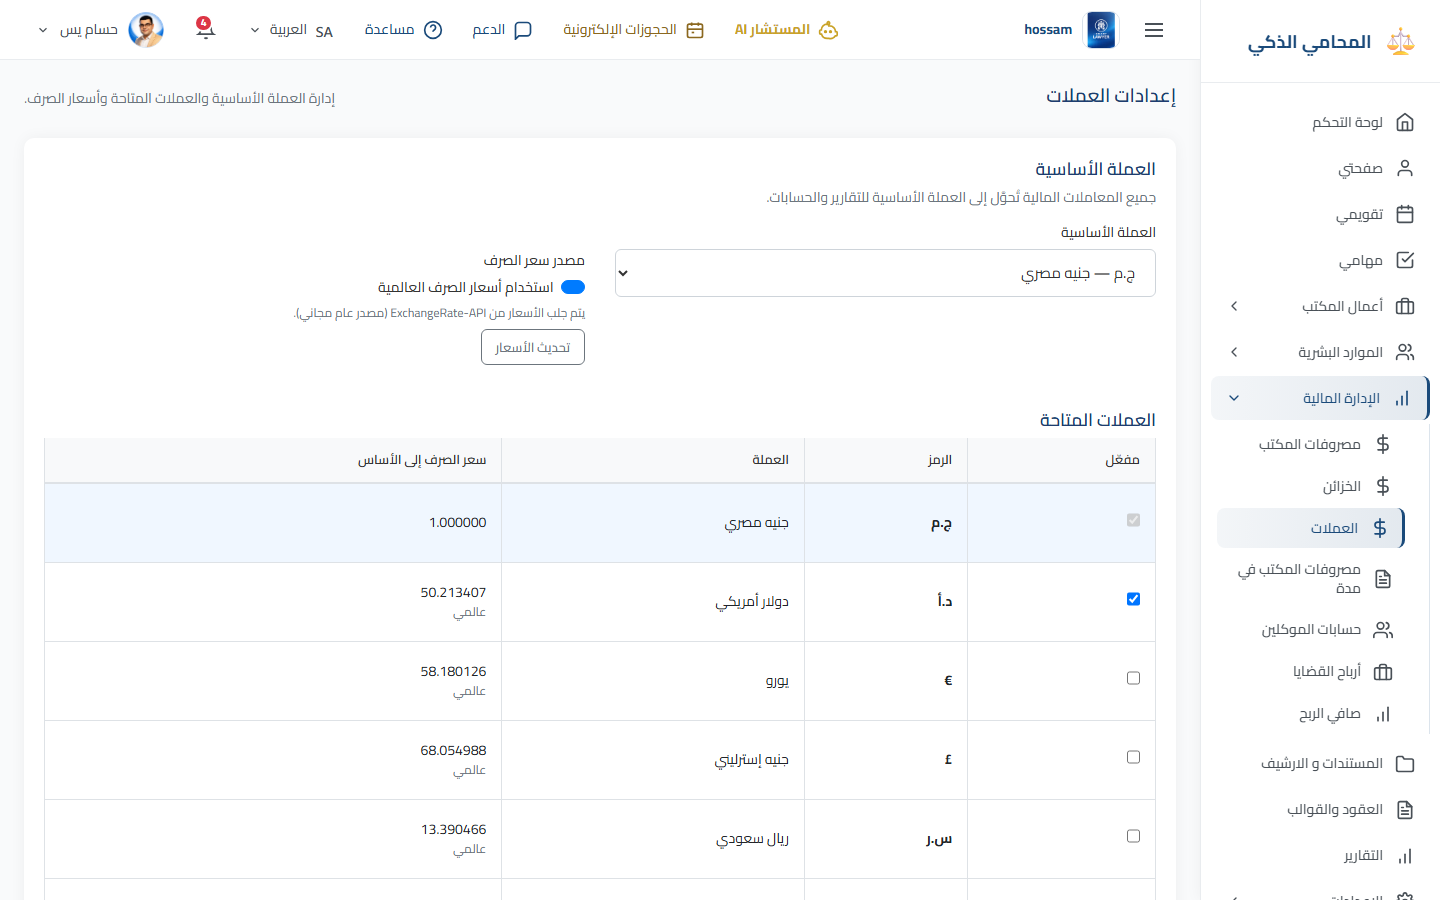
Task: Enable the ريال سعودي currency checkbox
Action: click(1133, 836)
